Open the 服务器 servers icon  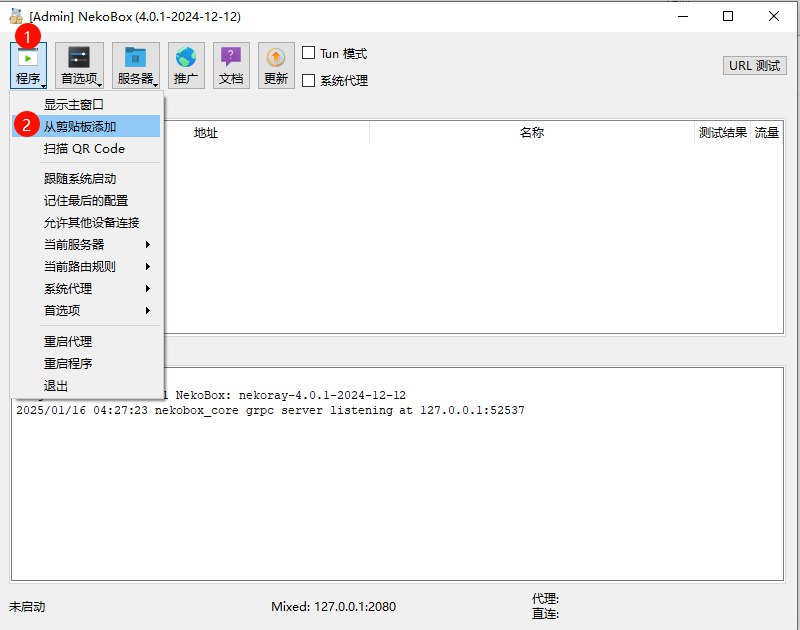click(135, 63)
